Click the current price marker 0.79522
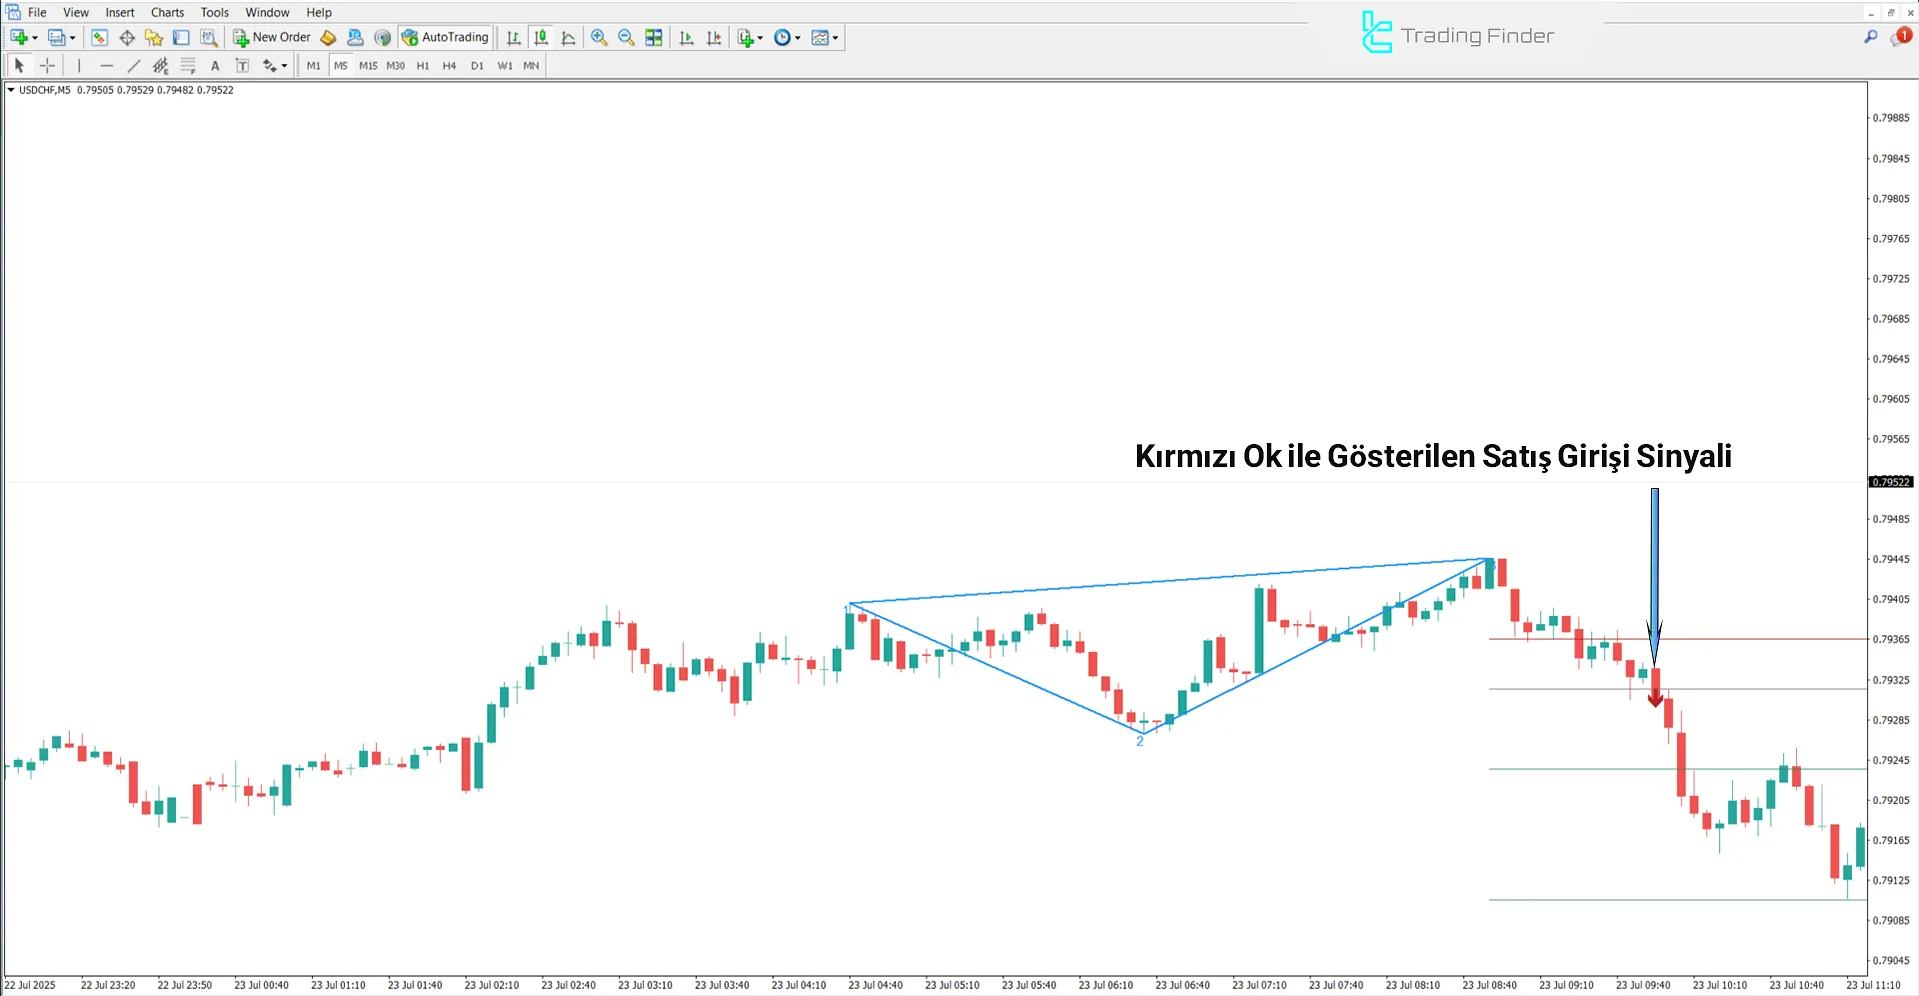This screenshot has width=1919, height=996. pyautogui.click(x=1890, y=482)
